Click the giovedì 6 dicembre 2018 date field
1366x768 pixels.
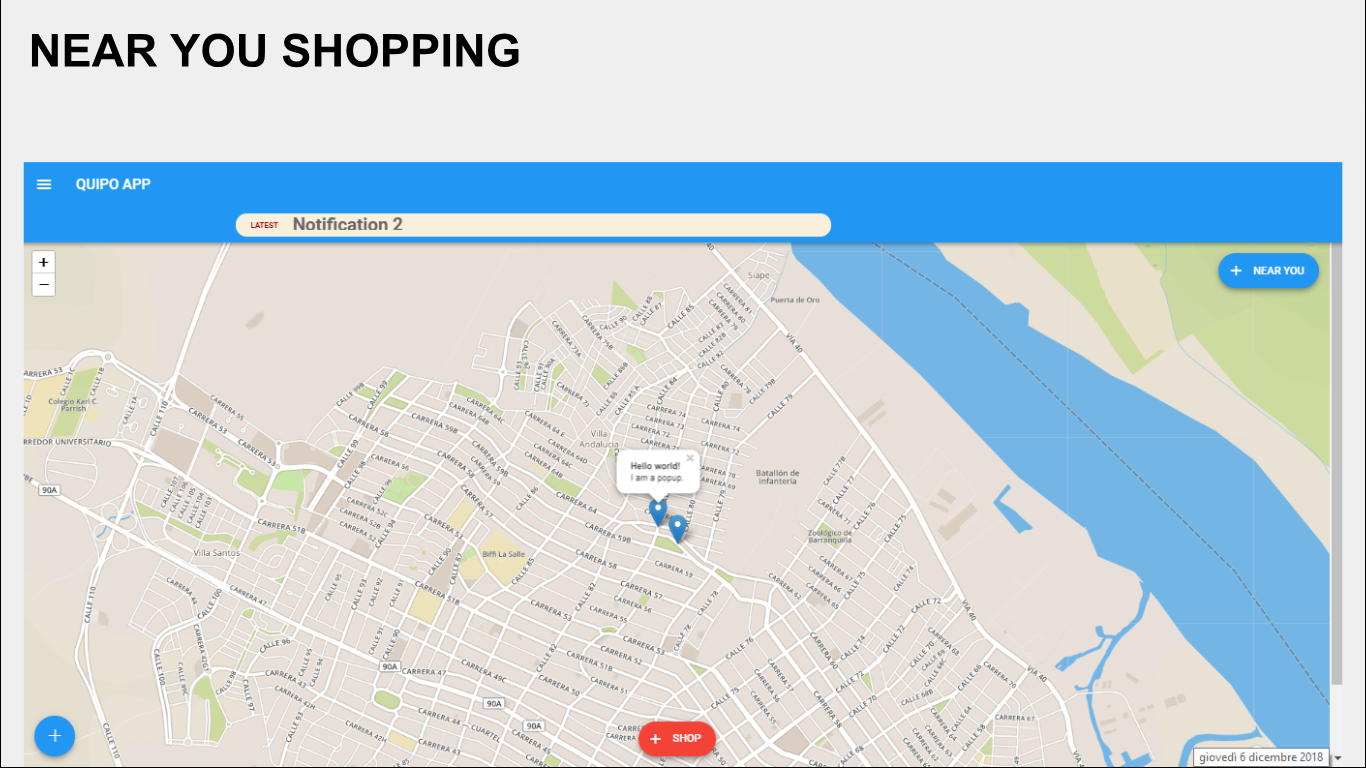click(x=1261, y=758)
